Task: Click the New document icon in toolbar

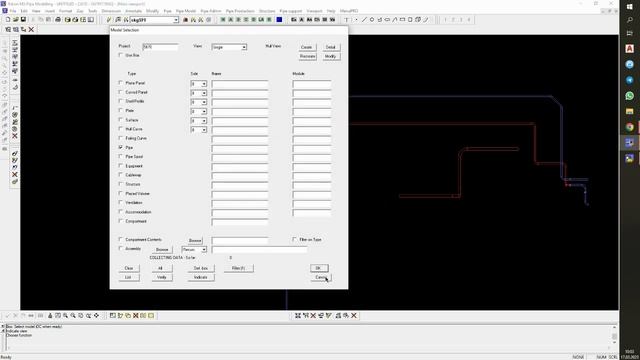Action: (8, 20)
